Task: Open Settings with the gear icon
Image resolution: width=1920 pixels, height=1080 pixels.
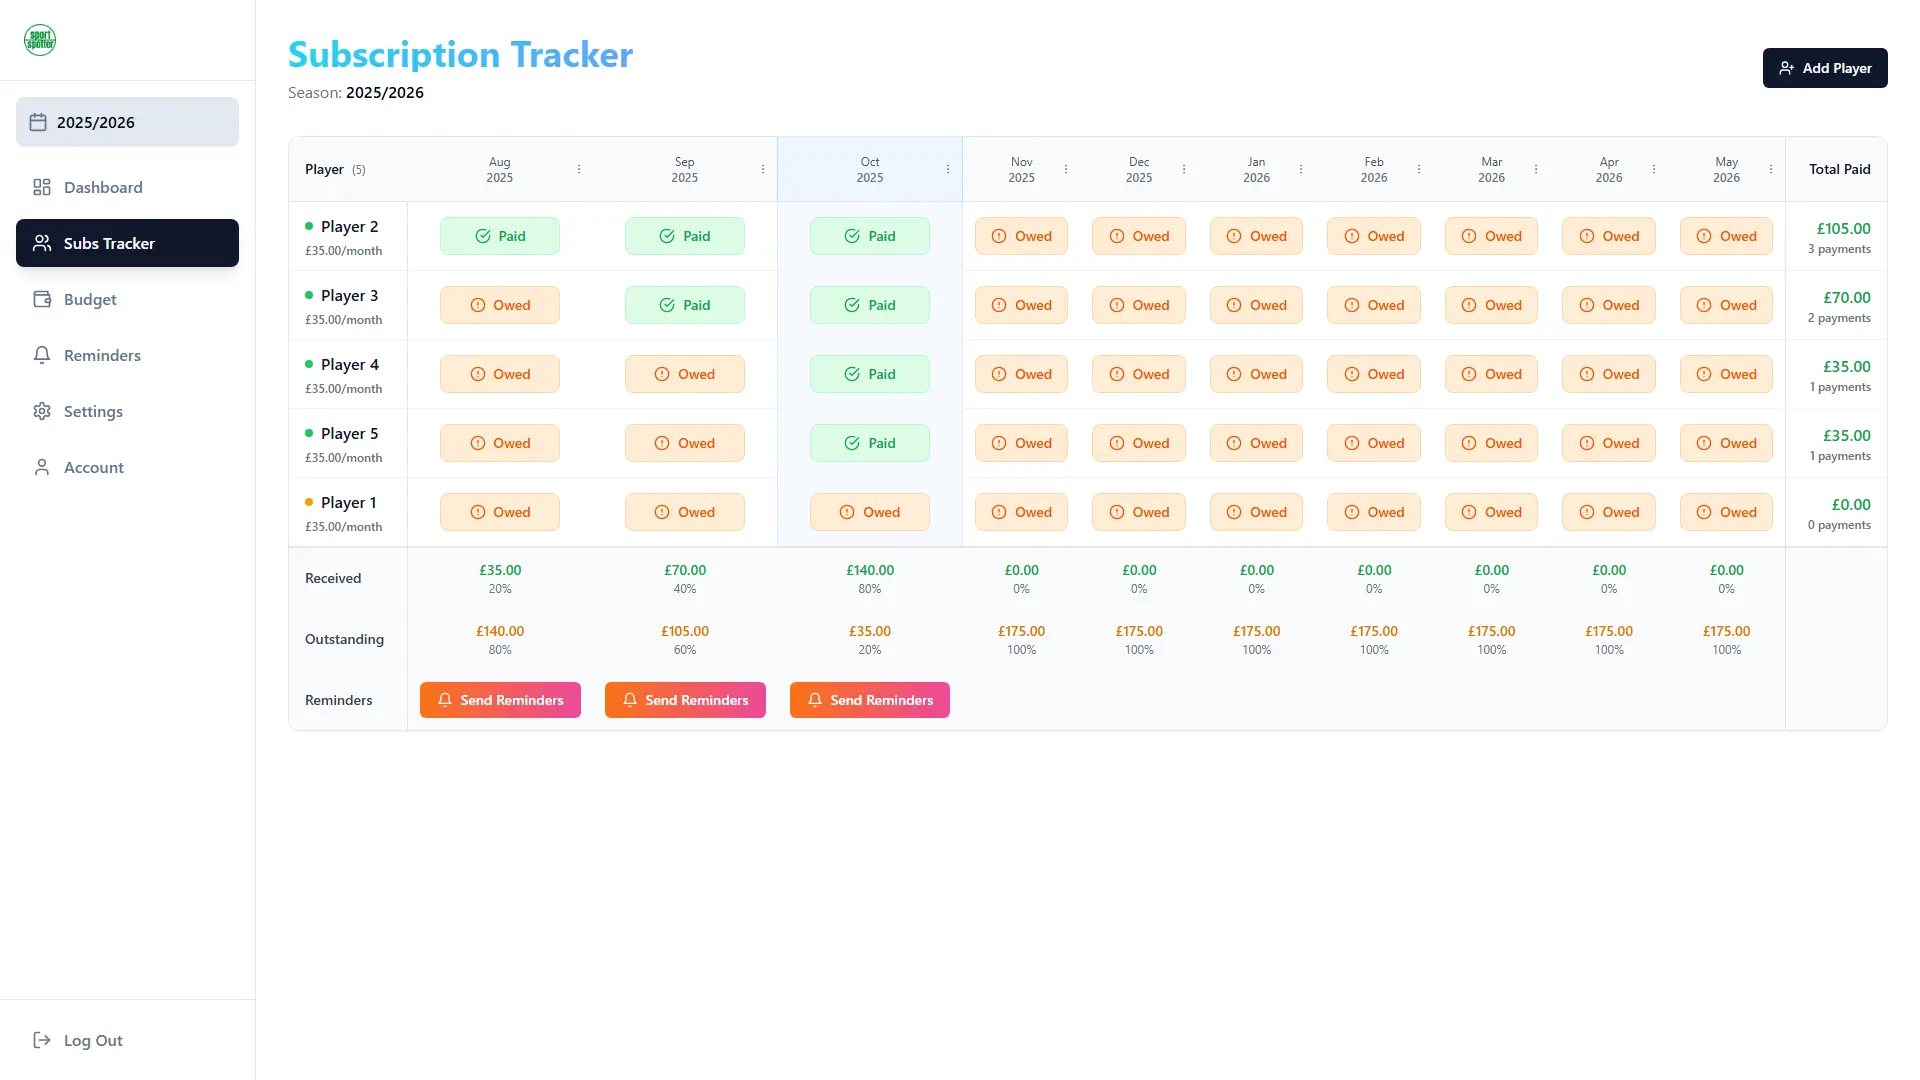Action: 41,411
